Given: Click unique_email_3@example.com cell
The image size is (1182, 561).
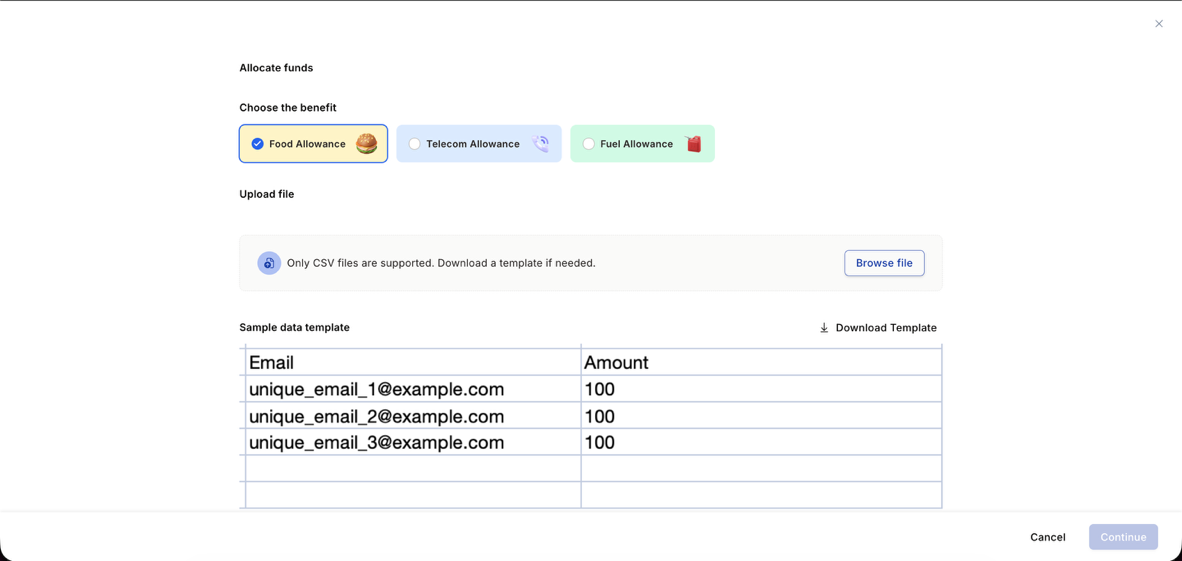Looking at the screenshot, I should 413,442.
